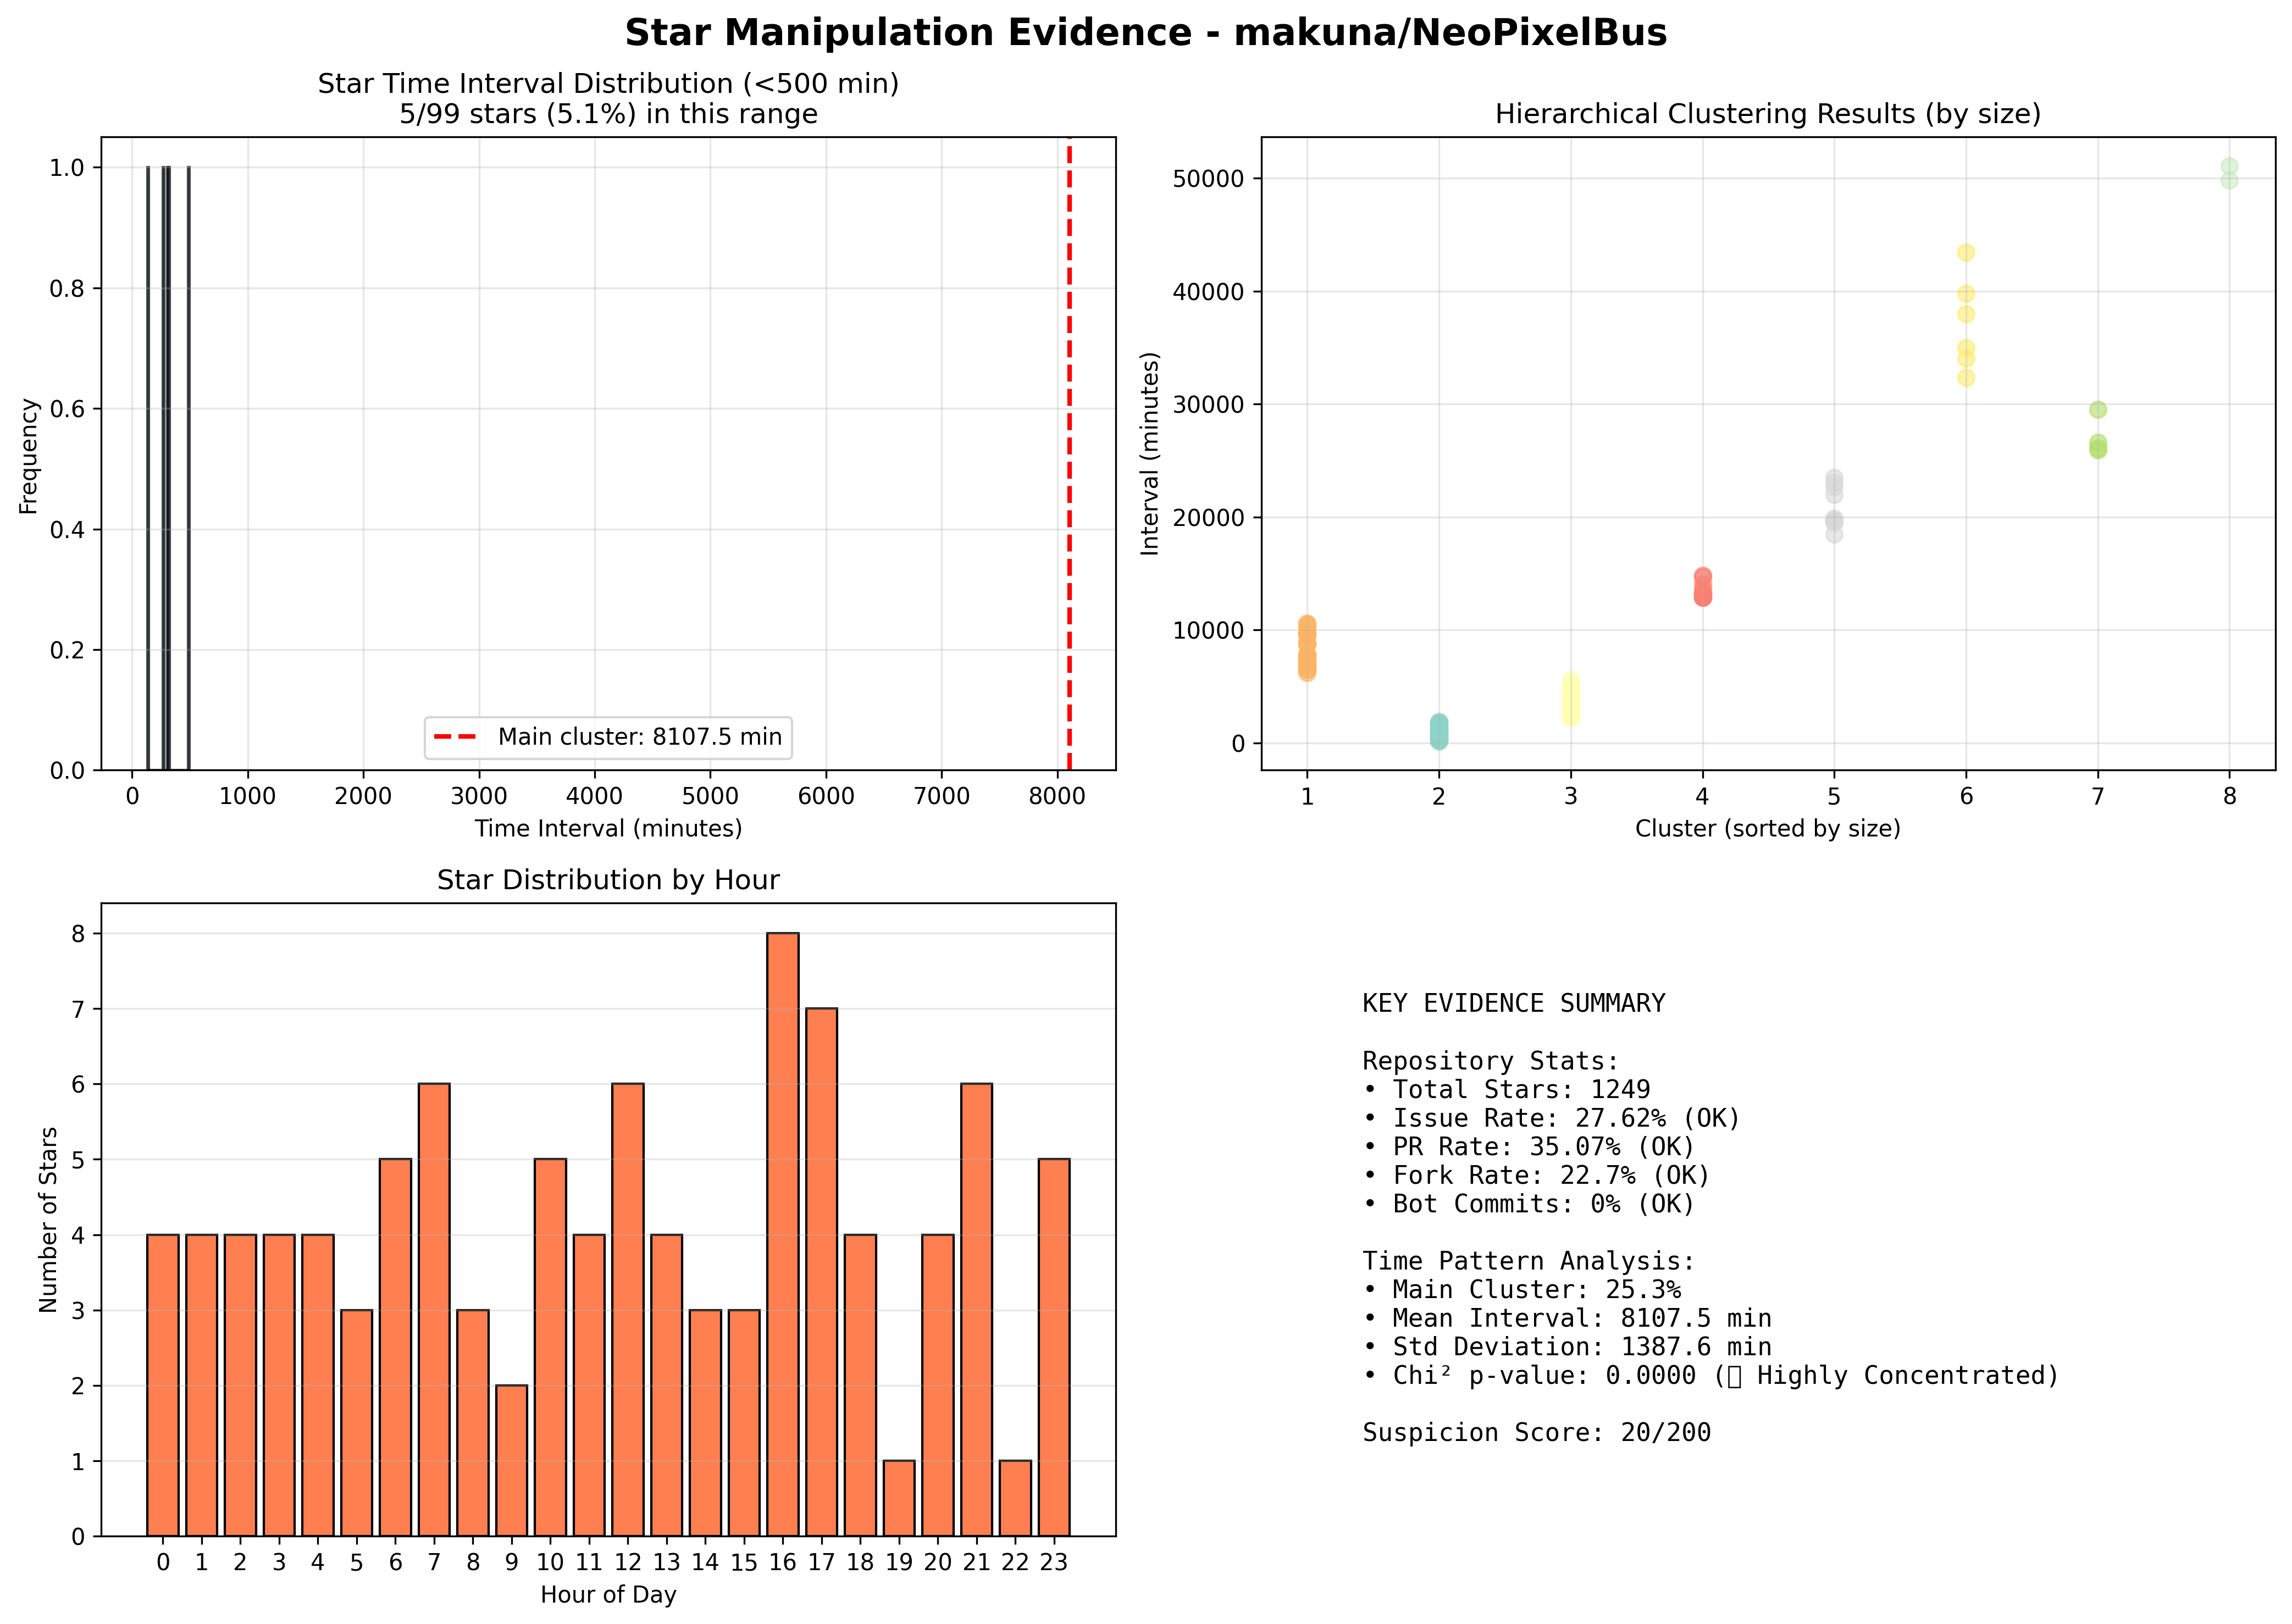Click the 'Suspicion Score: 20/200' line
Image resolution: width=2292 pixels, height=1624 pixels.
pyautogui.click(x=1536, y=1433)
